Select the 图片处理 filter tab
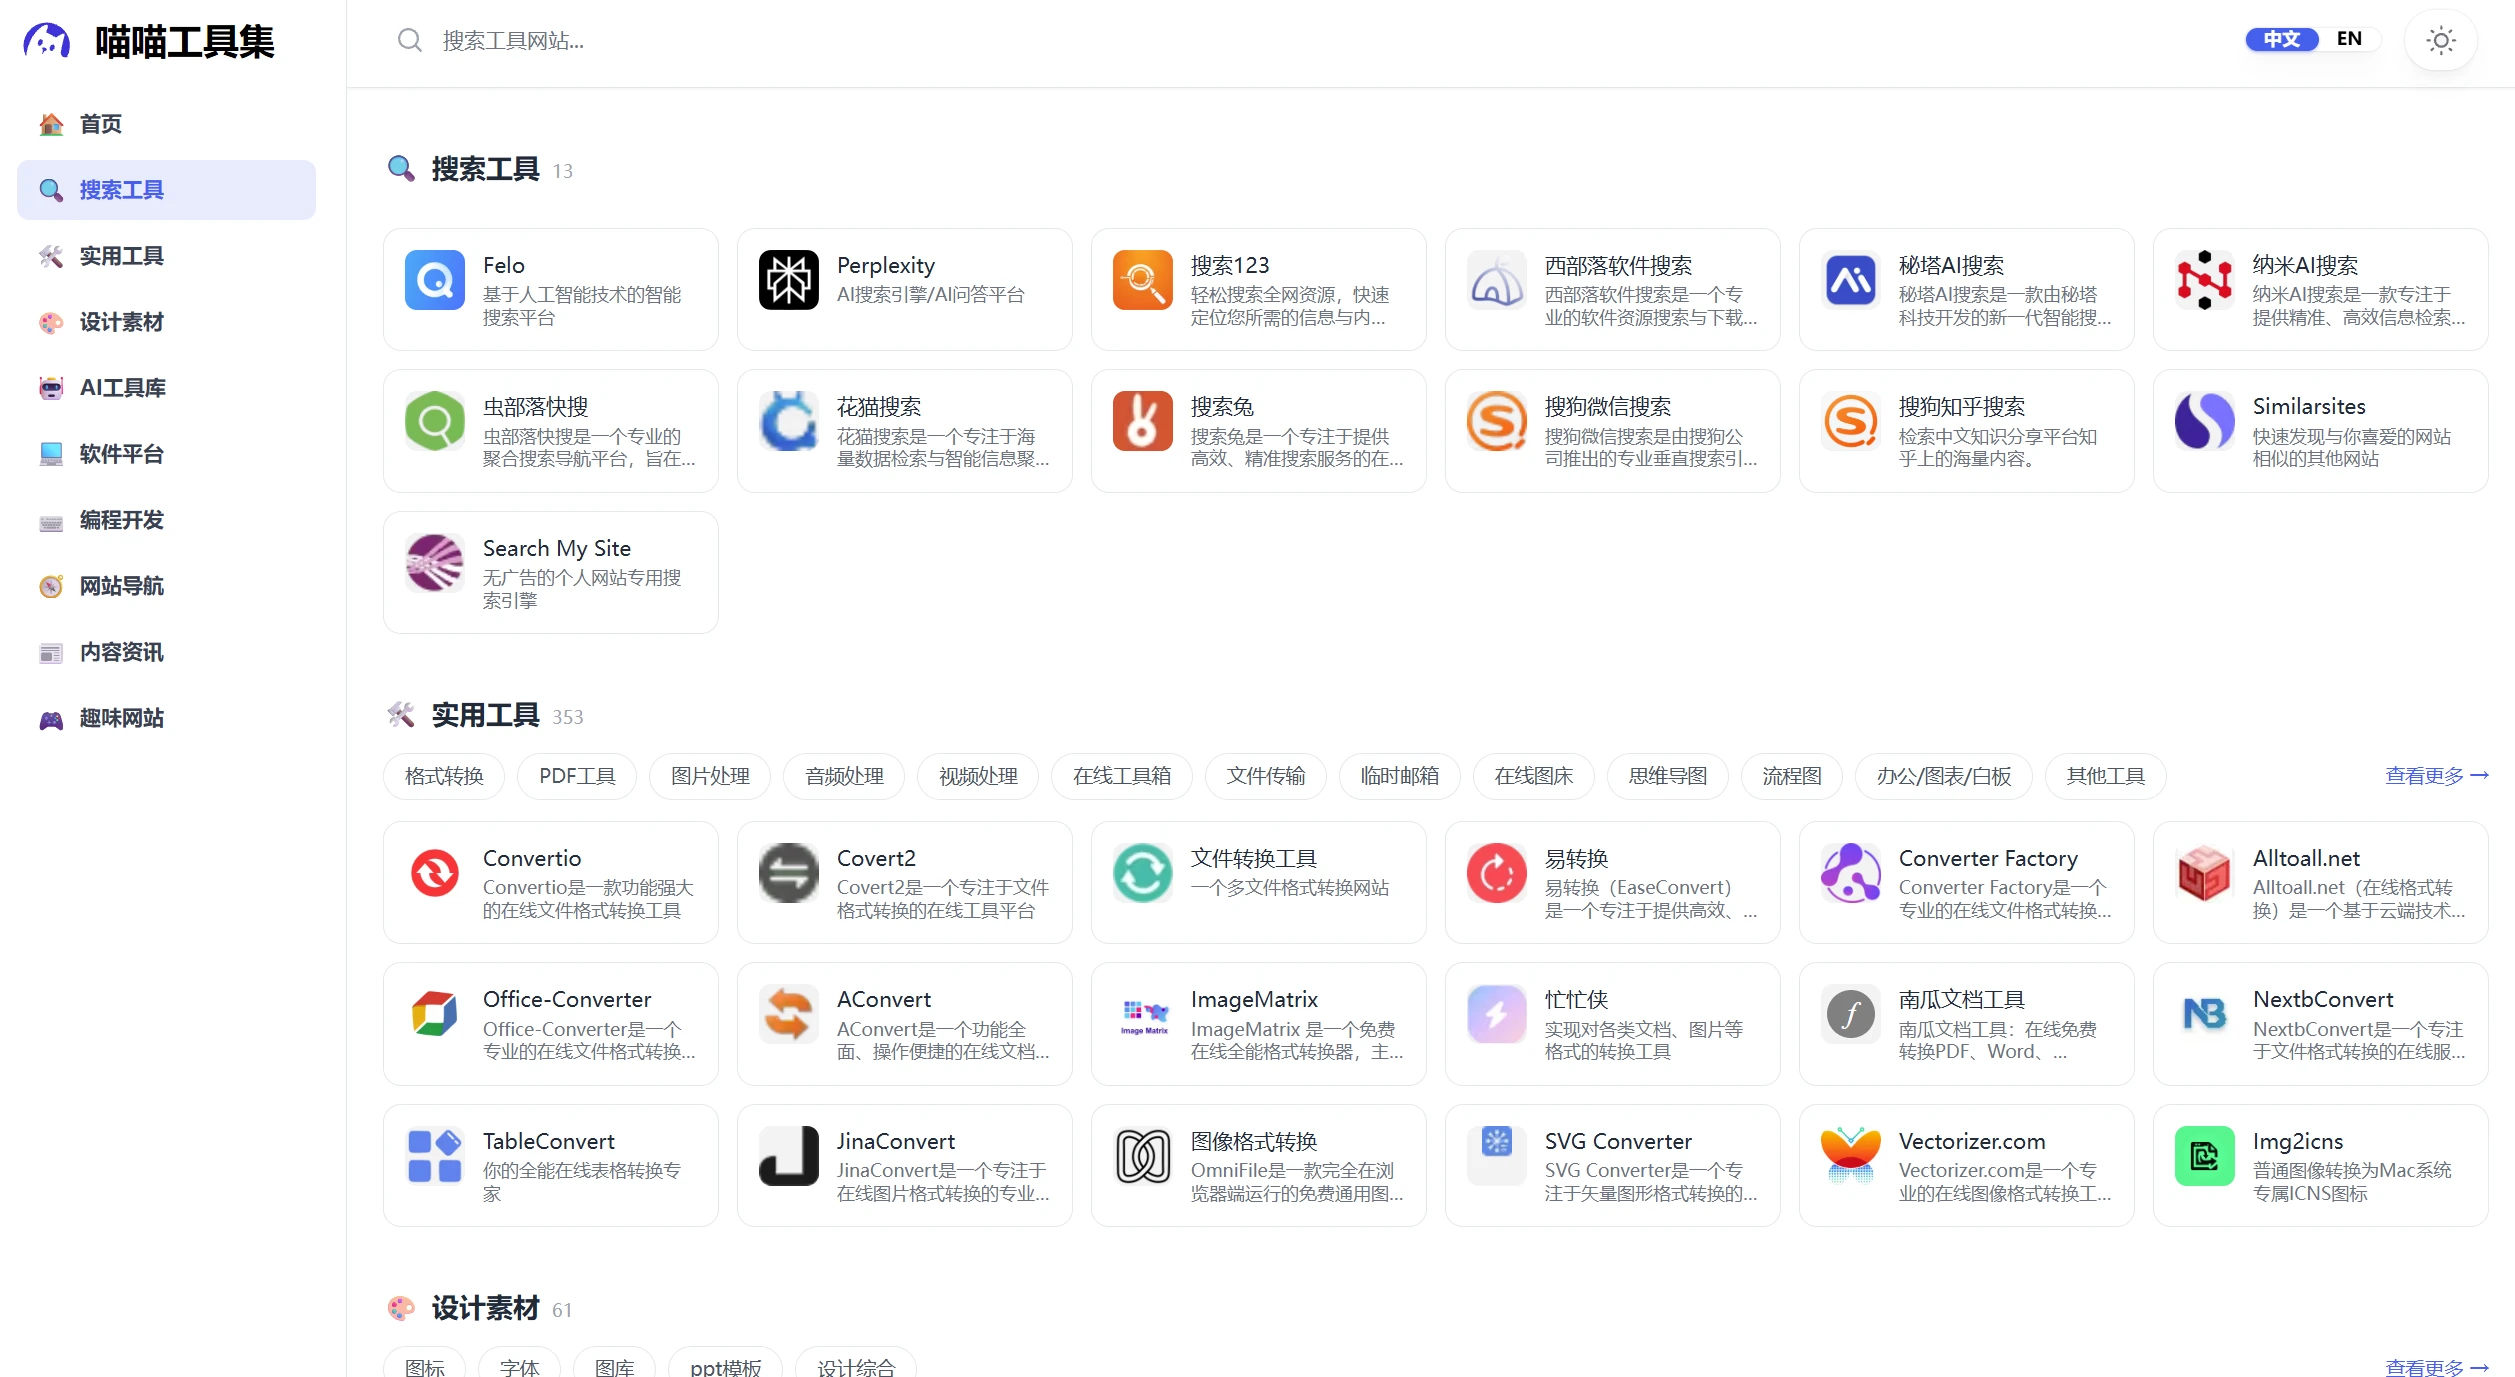The image size is (2515, 1377). [710, 776]
